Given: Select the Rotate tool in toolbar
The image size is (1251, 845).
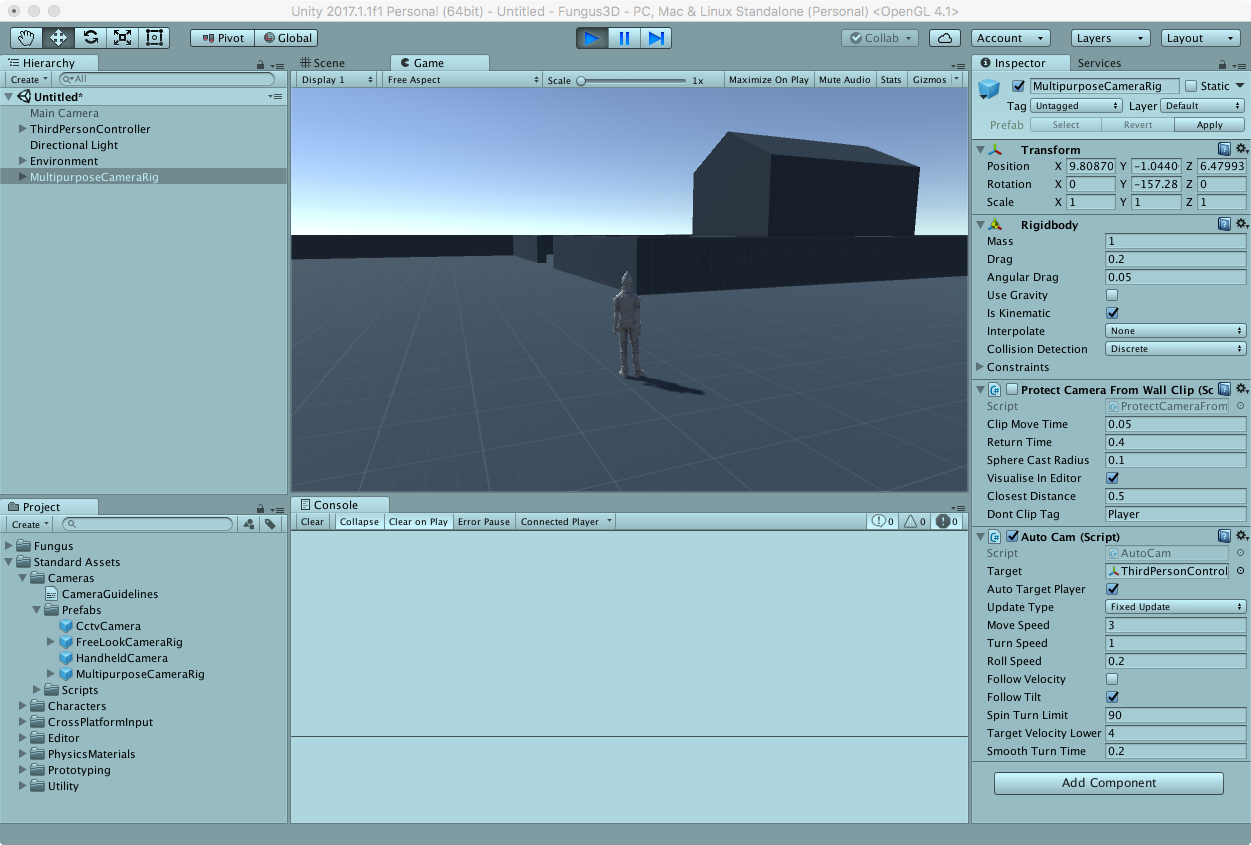Looking at the screenshot, I should click(x=90, y=38).
